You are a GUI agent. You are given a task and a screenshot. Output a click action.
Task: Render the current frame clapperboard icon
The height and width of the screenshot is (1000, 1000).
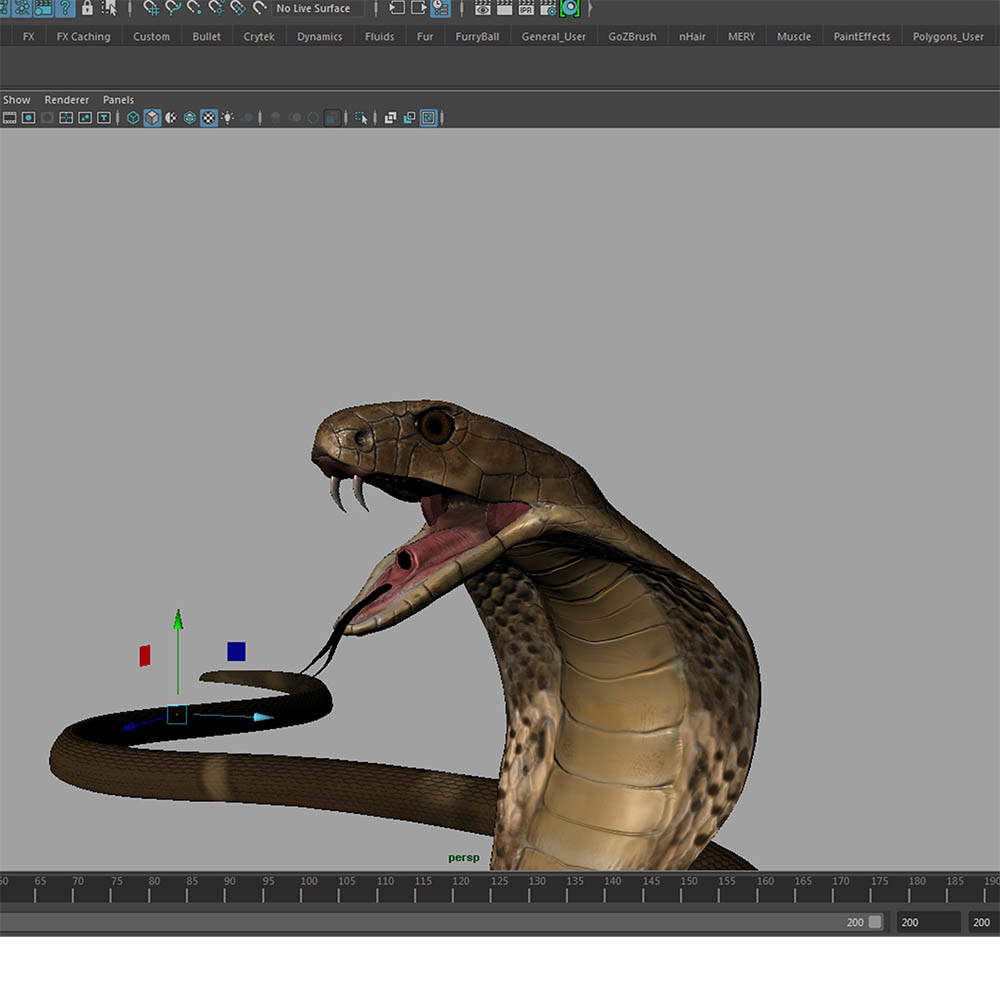pos(504,8)
